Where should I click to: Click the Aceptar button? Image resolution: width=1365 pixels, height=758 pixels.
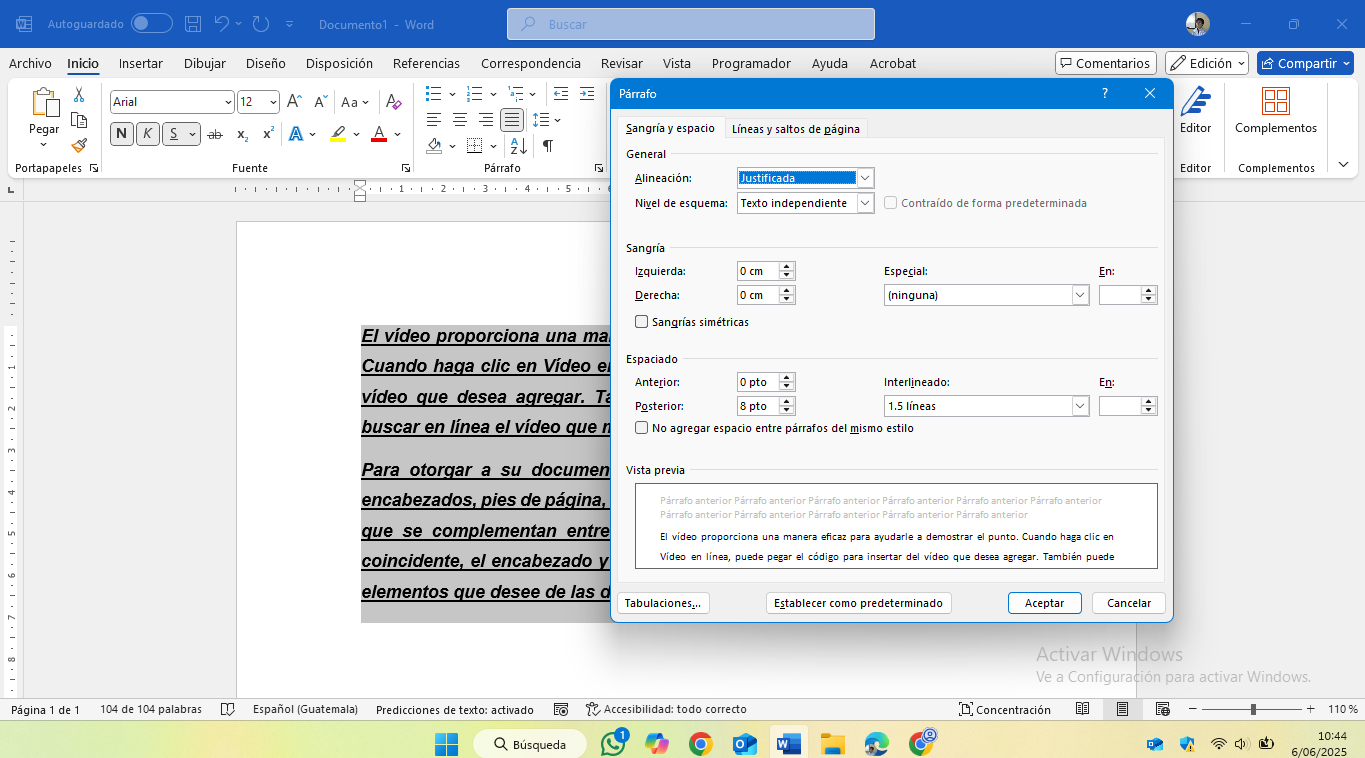(x=1044, y=603)
